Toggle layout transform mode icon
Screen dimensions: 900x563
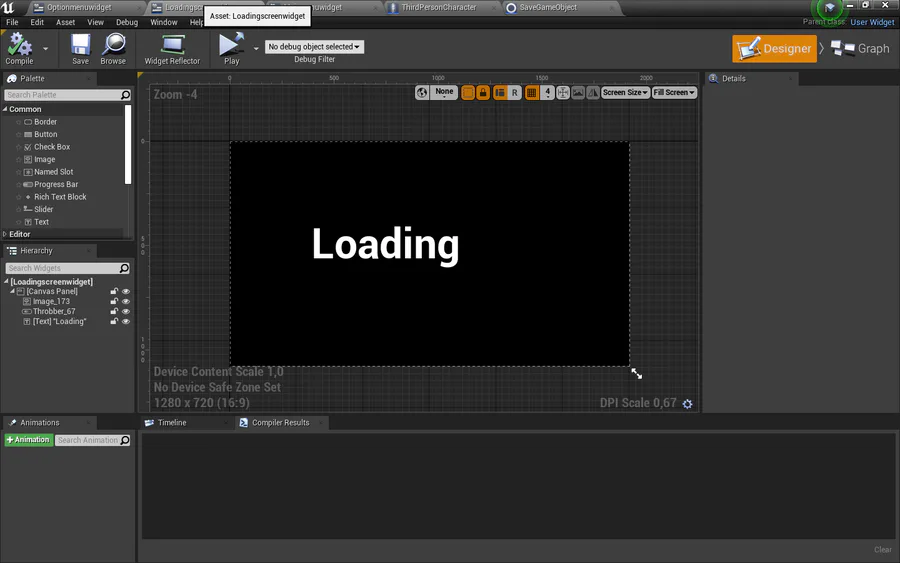pos(500,92)
